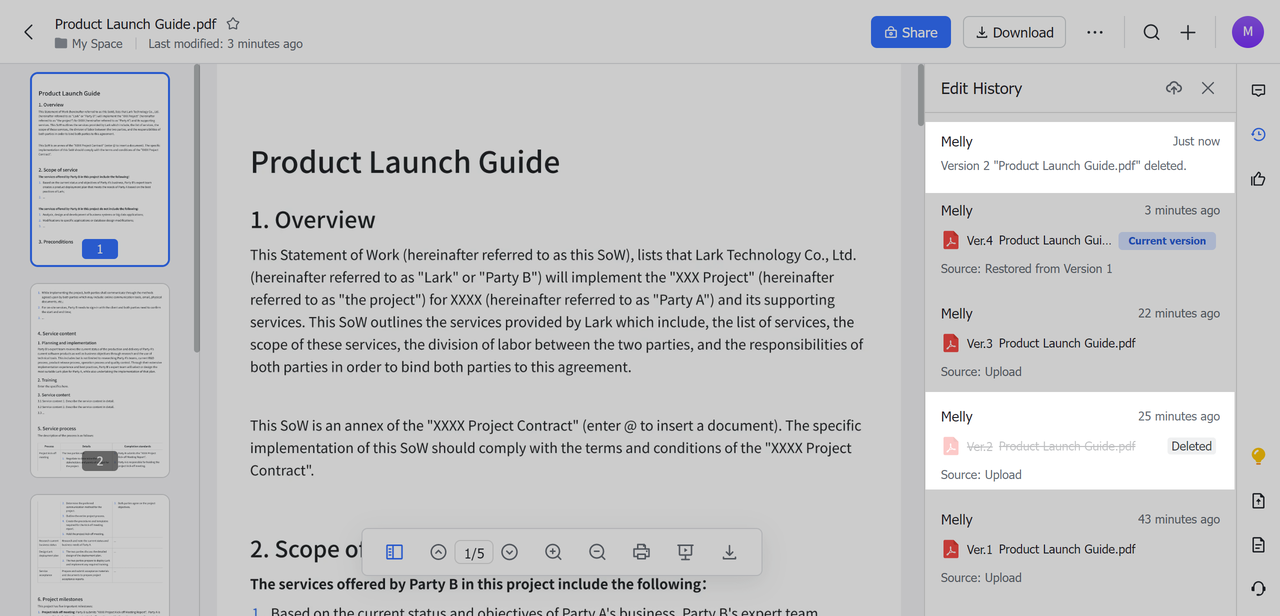Click the thumbs-up like icon
Image resolution: width=1280 pixels, height=616 pixels.
coord(1258,179)
